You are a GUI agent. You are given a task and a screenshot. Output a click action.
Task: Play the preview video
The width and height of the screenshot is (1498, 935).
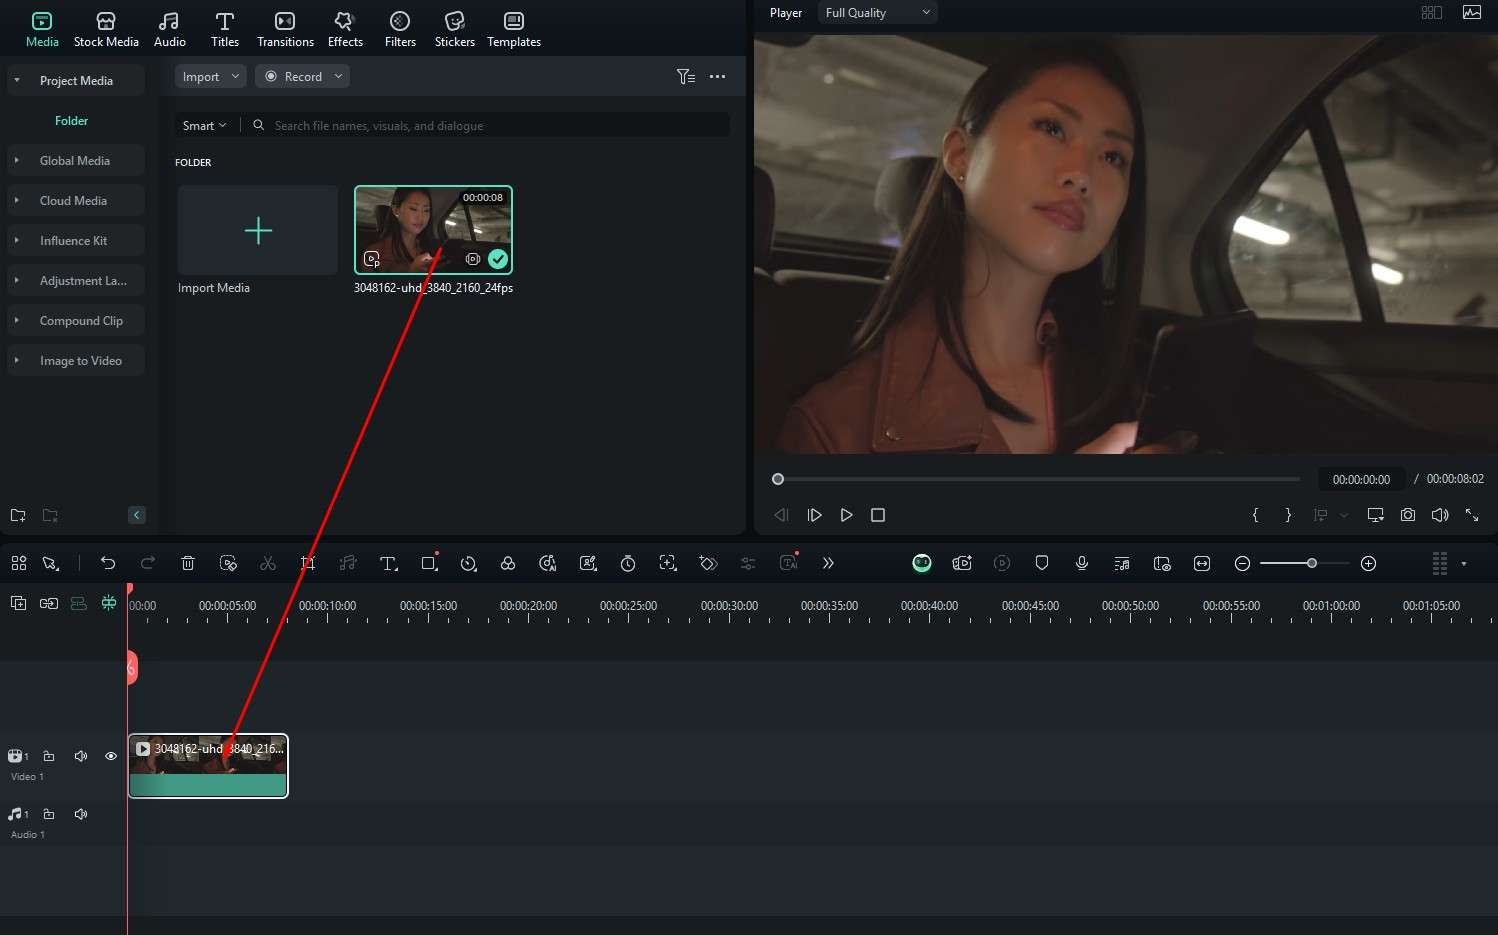[x=846, y=515]
